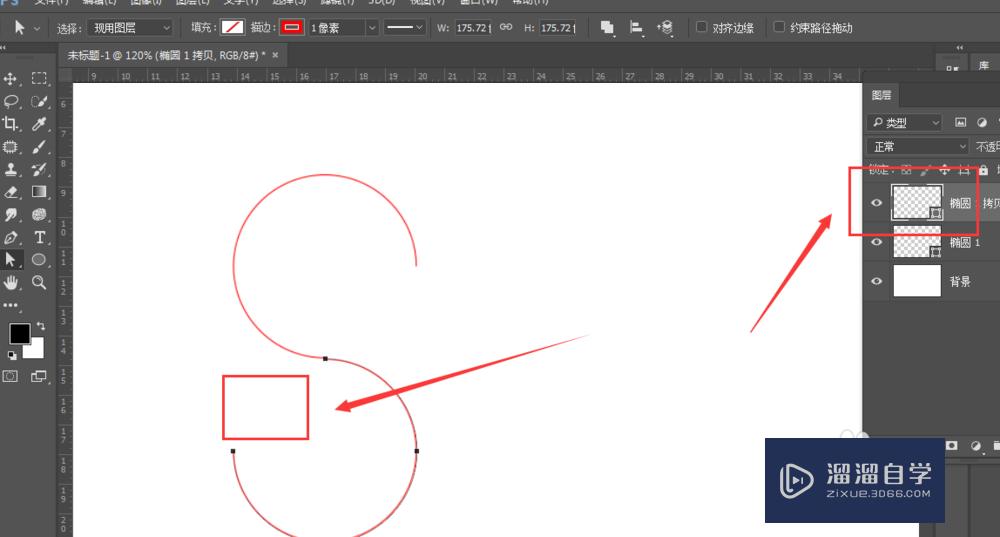
Task: Open the black foreground color picker
Action: 19,334
